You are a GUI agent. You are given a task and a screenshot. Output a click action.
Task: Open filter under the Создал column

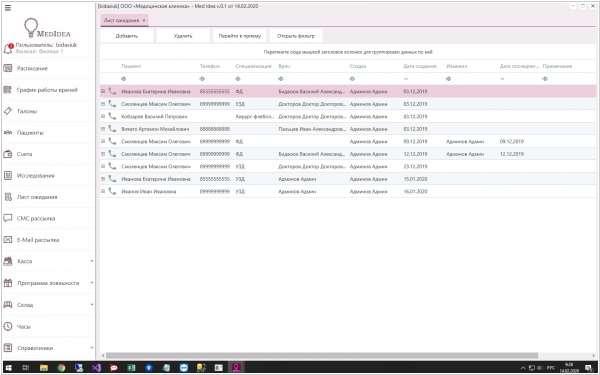352,79
